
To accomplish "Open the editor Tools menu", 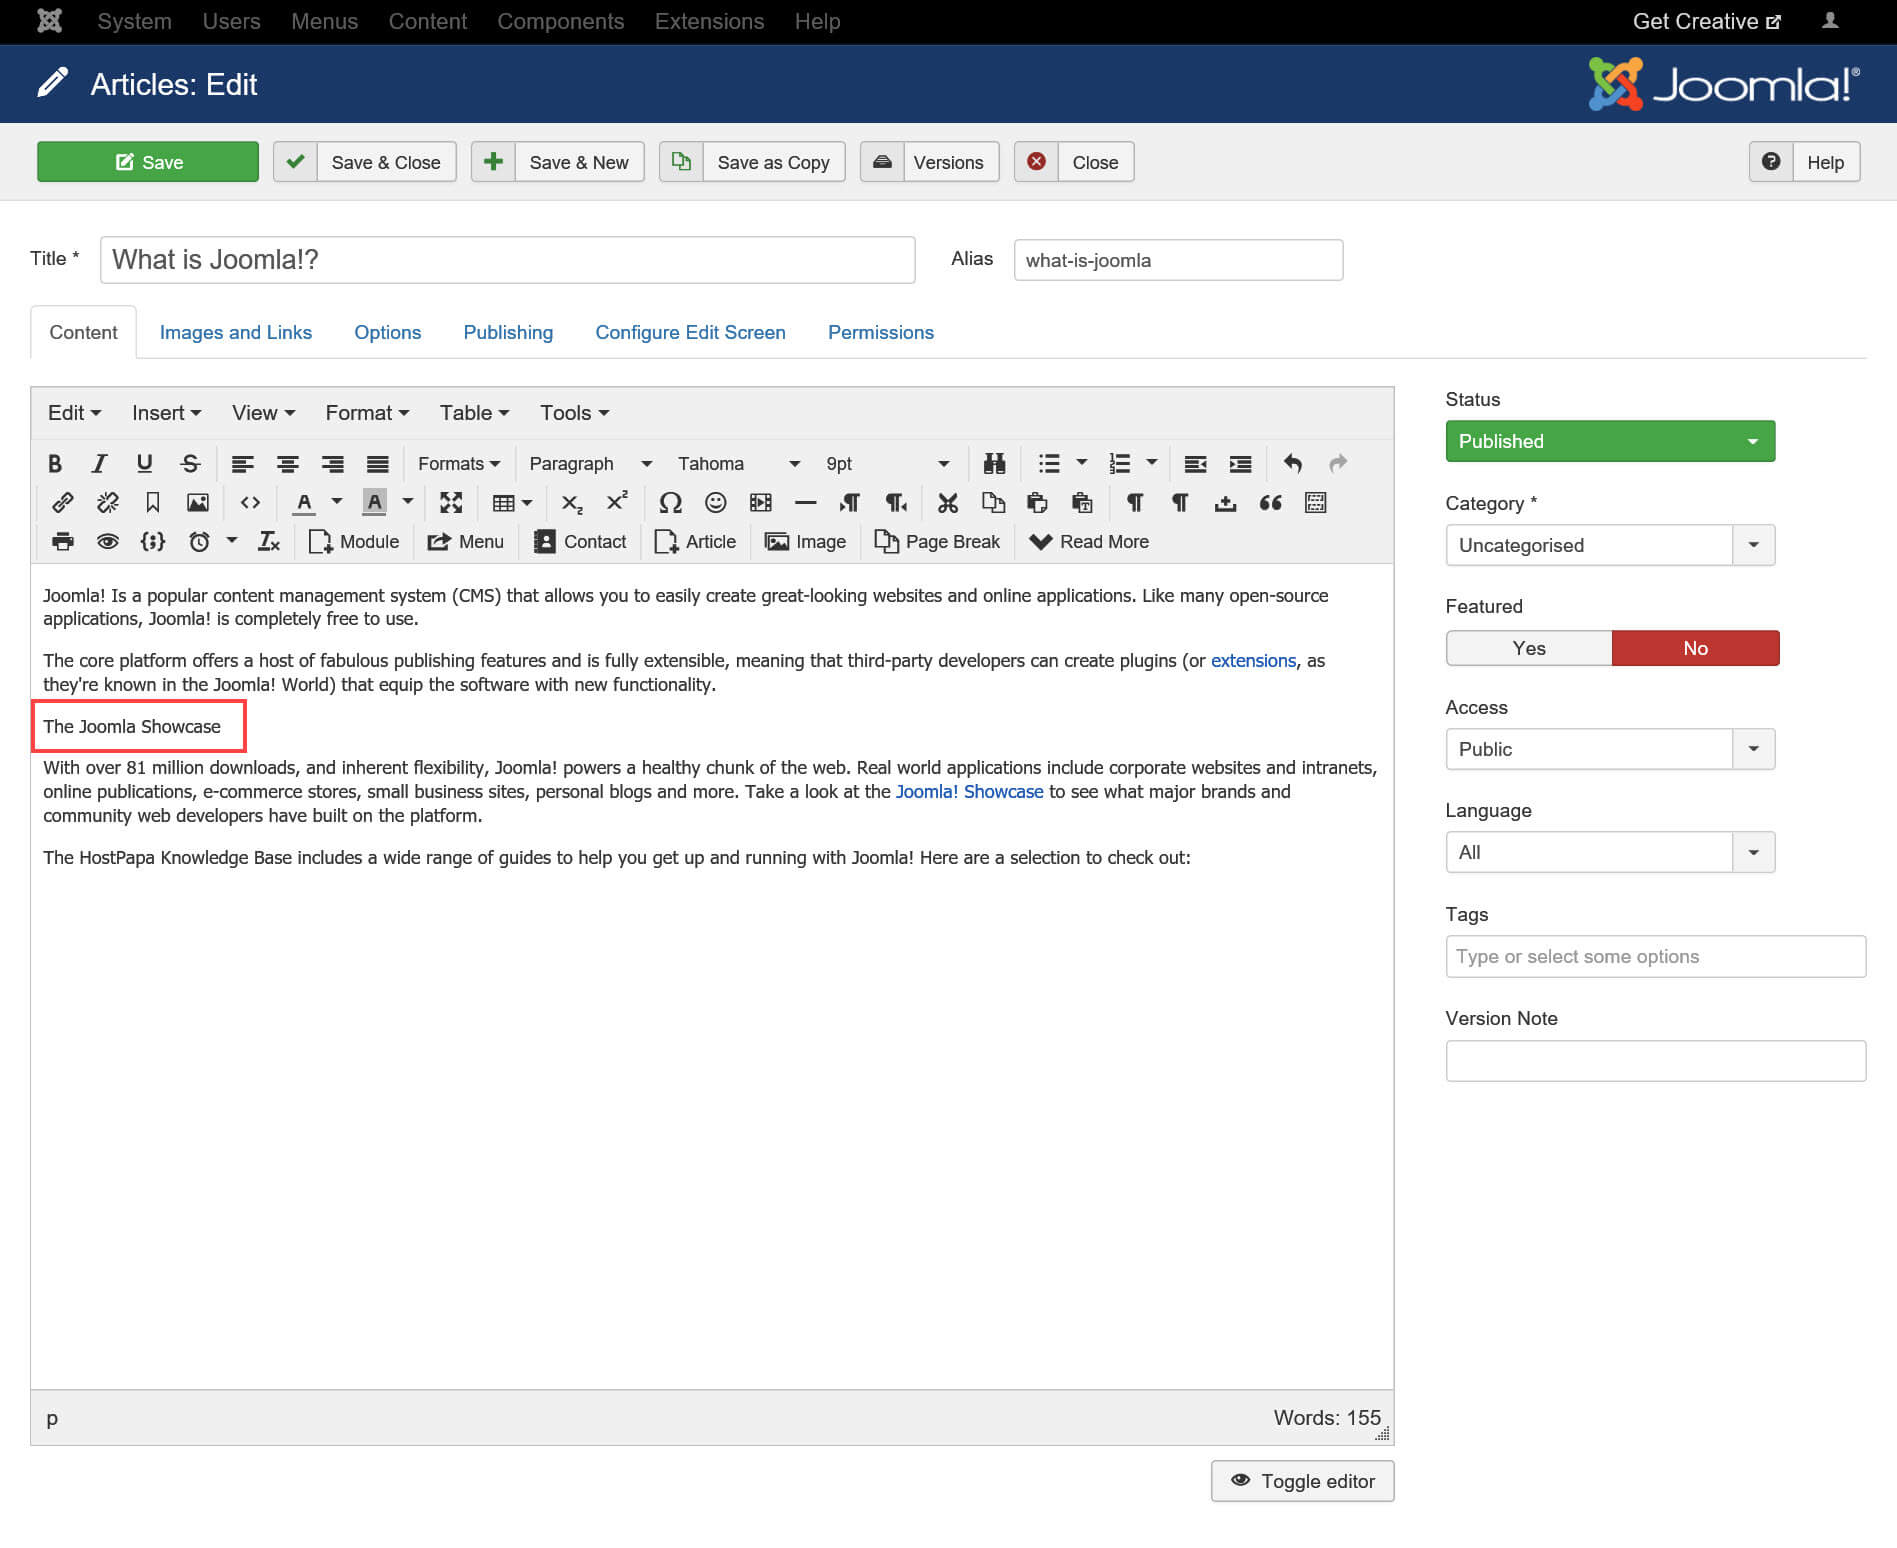I will point(574,413).
